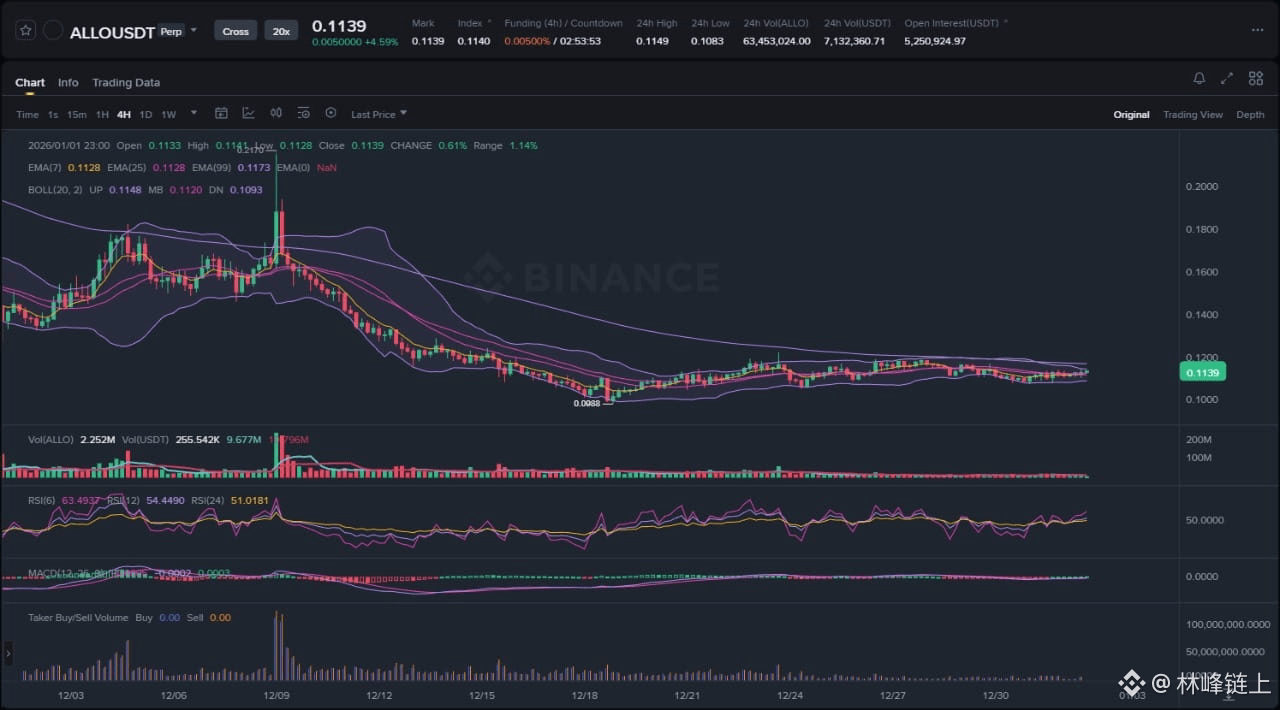1280x710 pixels.
Task: Click the Mark price value 0.1139
Action: coord(428,42)
